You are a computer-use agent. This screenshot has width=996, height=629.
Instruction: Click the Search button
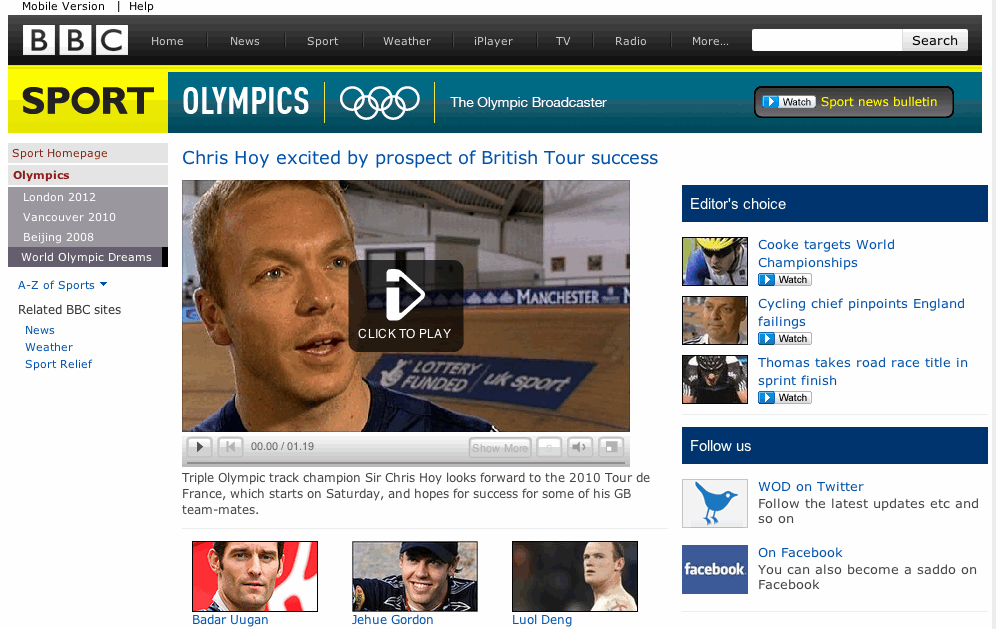coord(934,40)
